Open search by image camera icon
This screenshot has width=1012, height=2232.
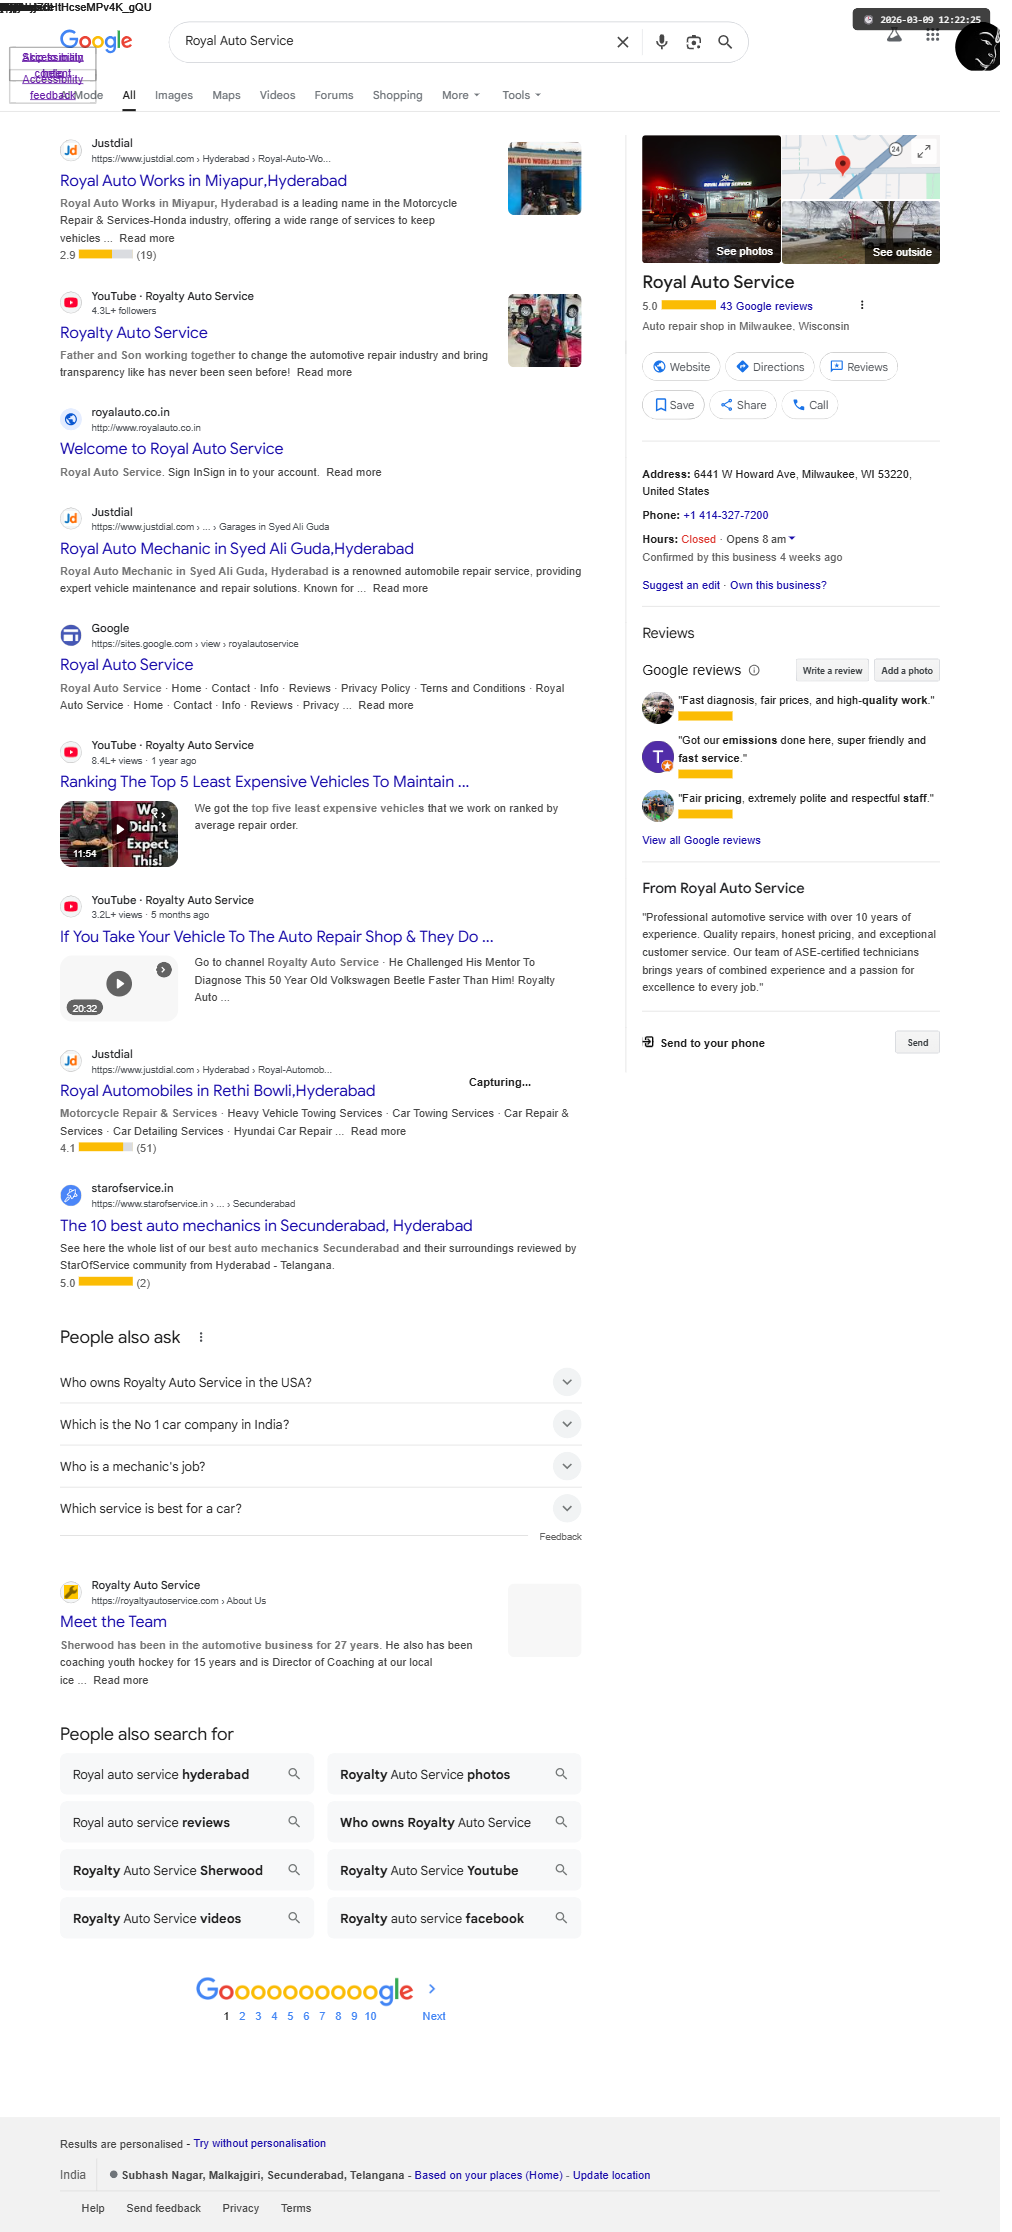point(693,42)
